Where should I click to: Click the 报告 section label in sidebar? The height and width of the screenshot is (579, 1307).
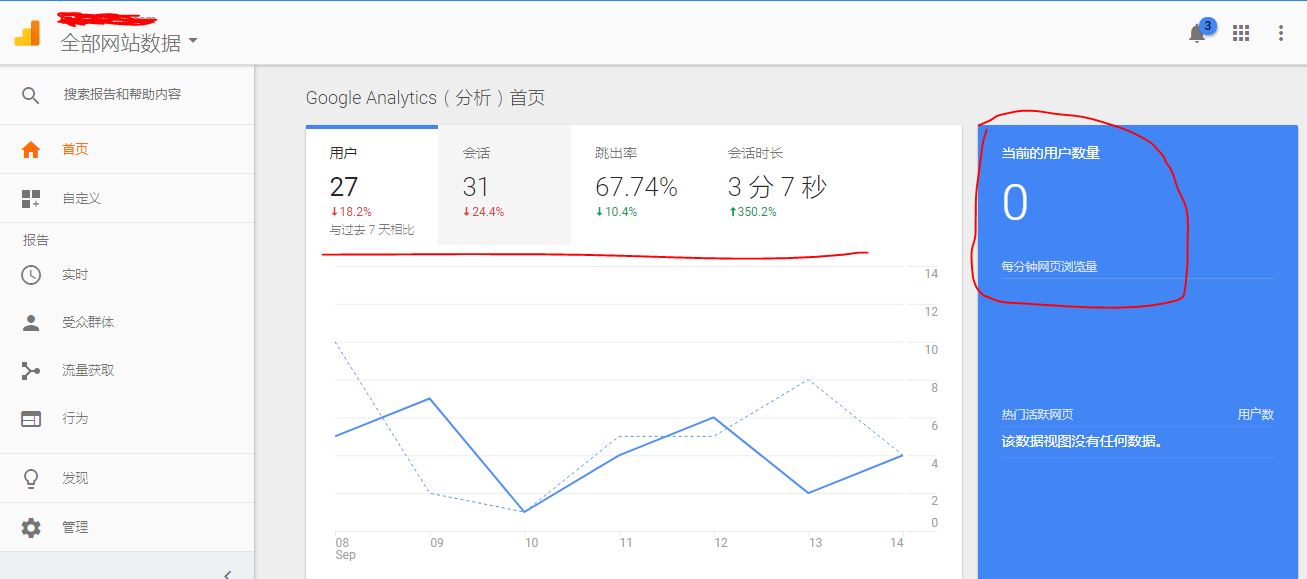point(36,240)
